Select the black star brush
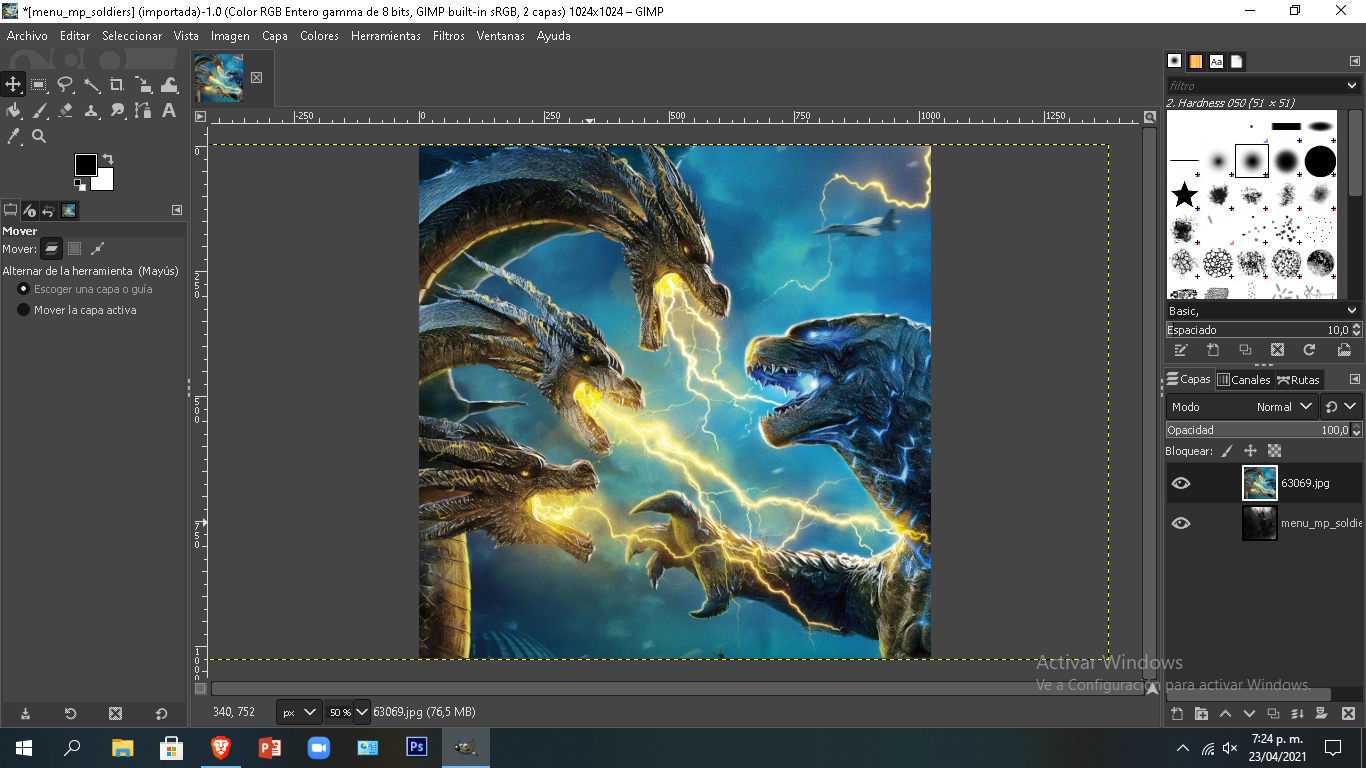This screenshot has width=1366, height=768. (x=1185, y=194)
